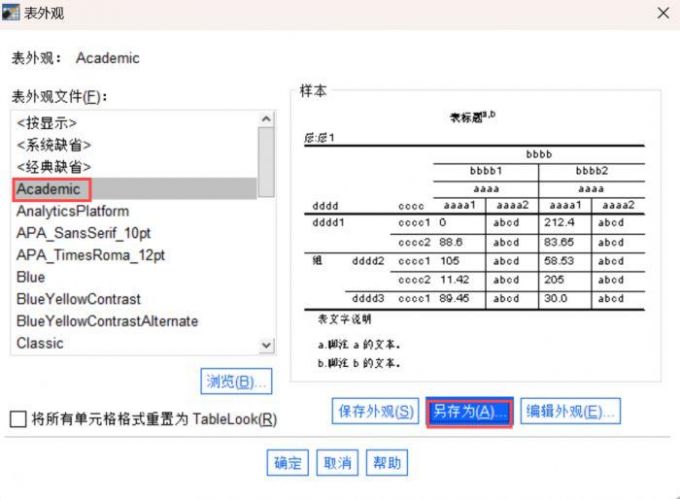Click the file list scroll down arrow
Screen dimensions: 680x499
coord(266,346)
